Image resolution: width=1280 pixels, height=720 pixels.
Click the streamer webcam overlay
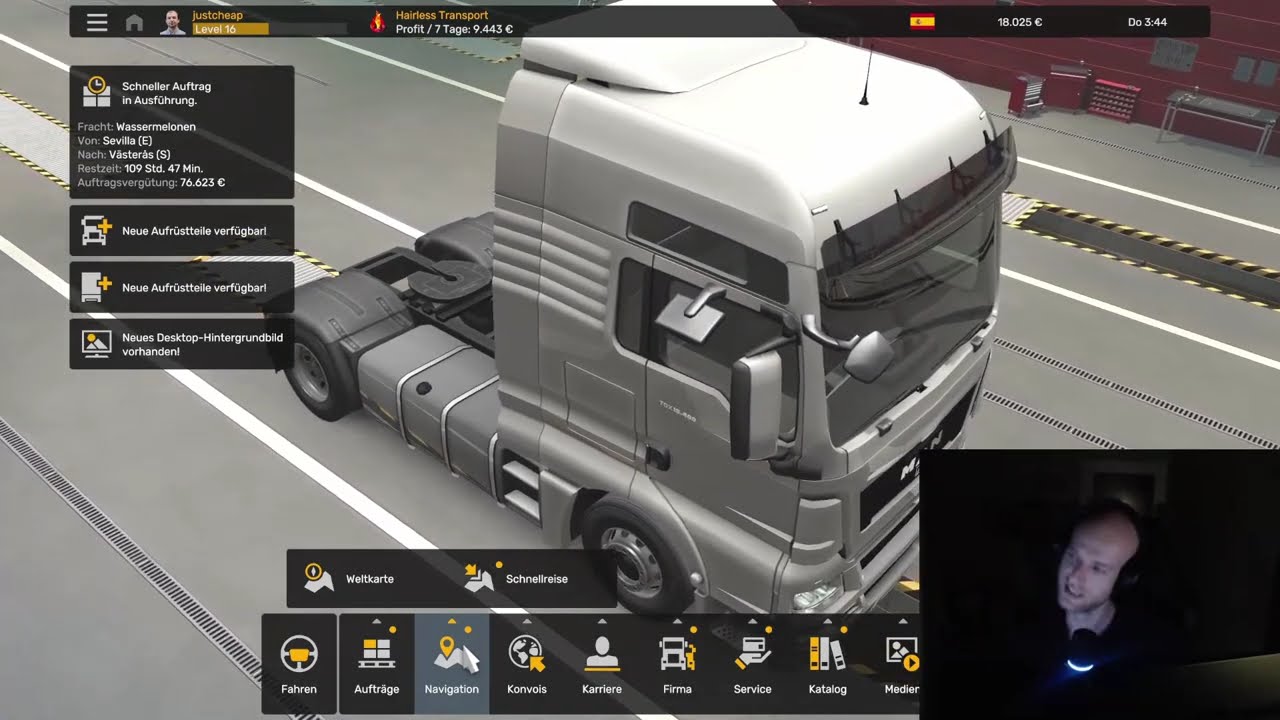[x=1099, y=584]
